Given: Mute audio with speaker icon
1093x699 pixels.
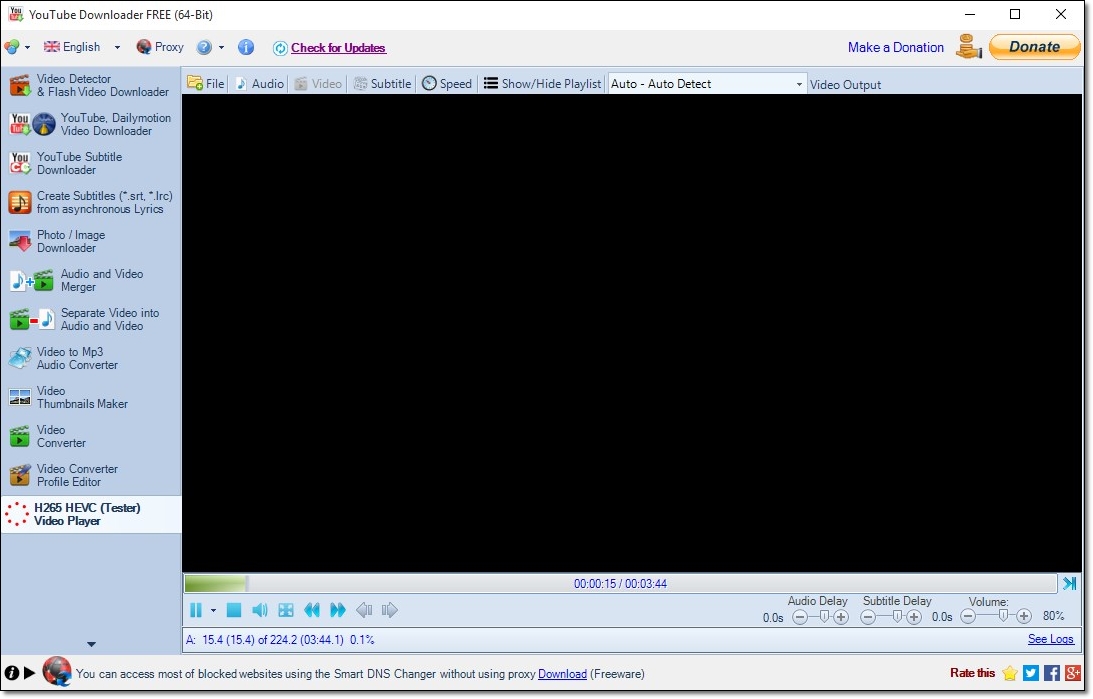Looking at the screenshot, I should coord(259,610).
